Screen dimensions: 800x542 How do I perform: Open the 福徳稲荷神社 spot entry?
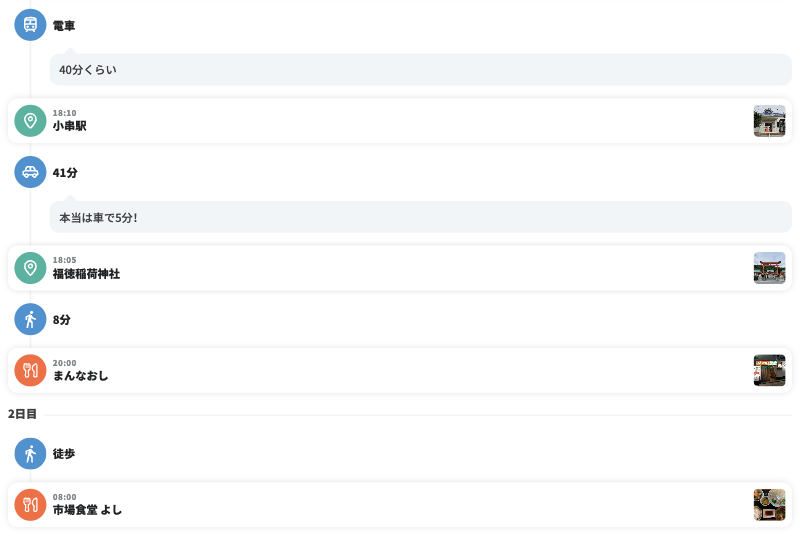pos(400,268)
